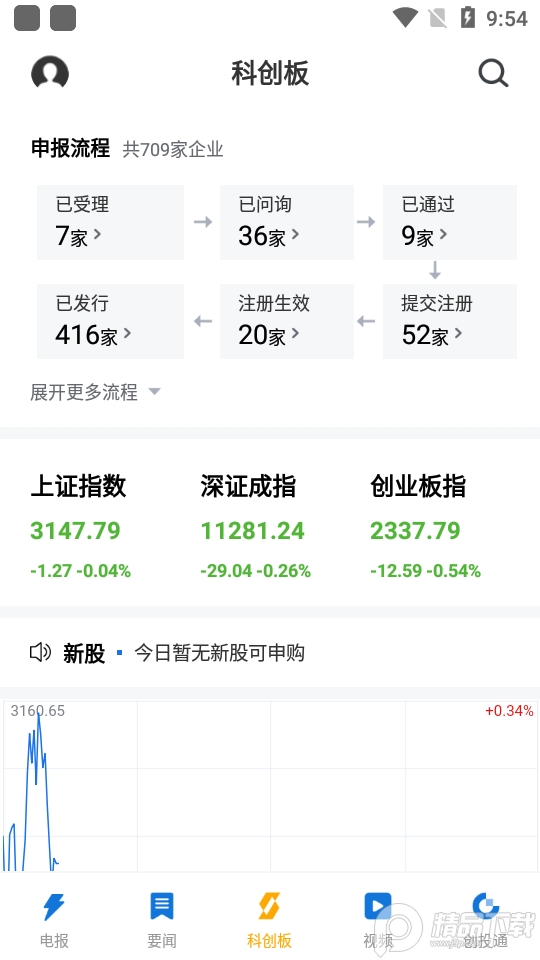Open search with the magnifier icon
The height and width of the screenshot is (960, 540).
pos(493,73)
